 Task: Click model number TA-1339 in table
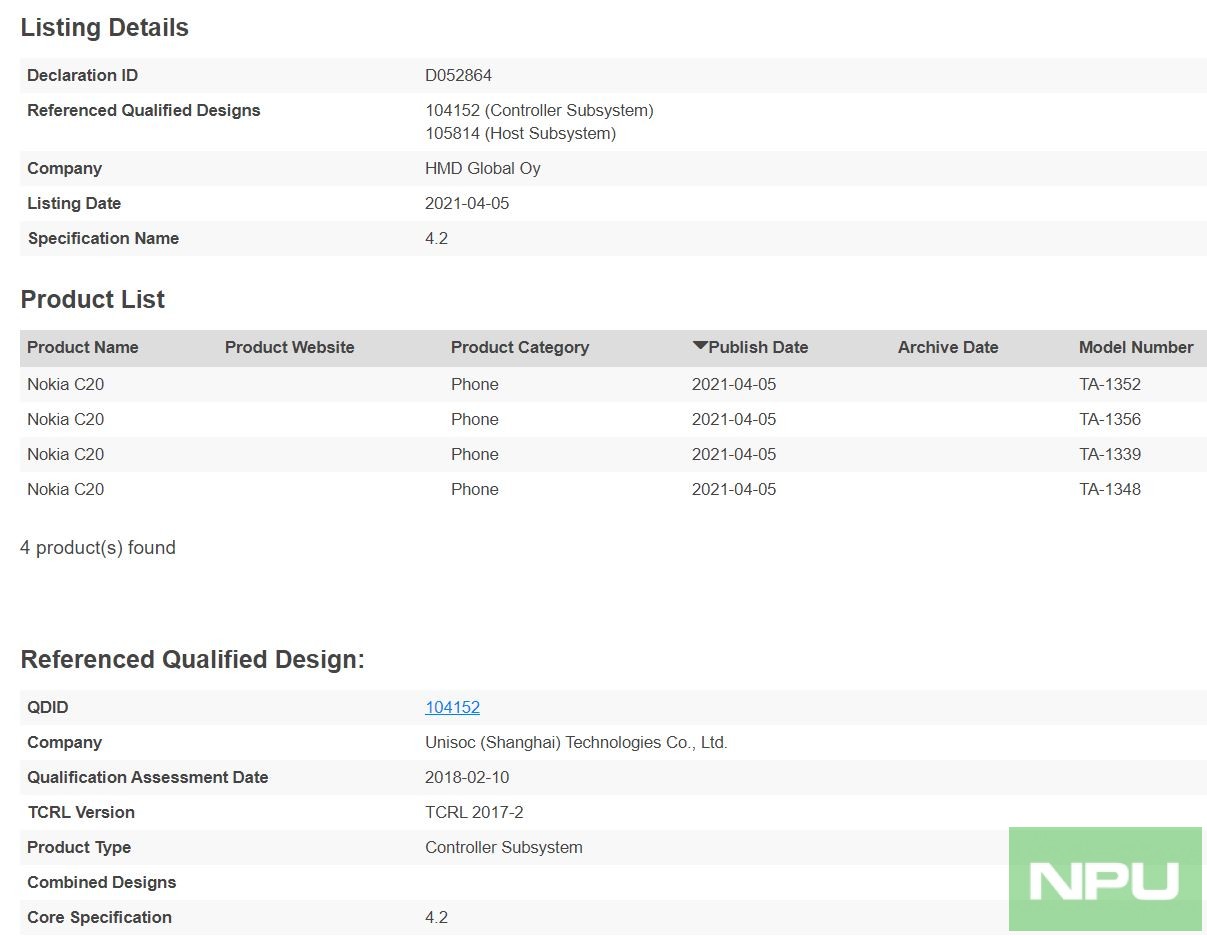click(1109, 454)
